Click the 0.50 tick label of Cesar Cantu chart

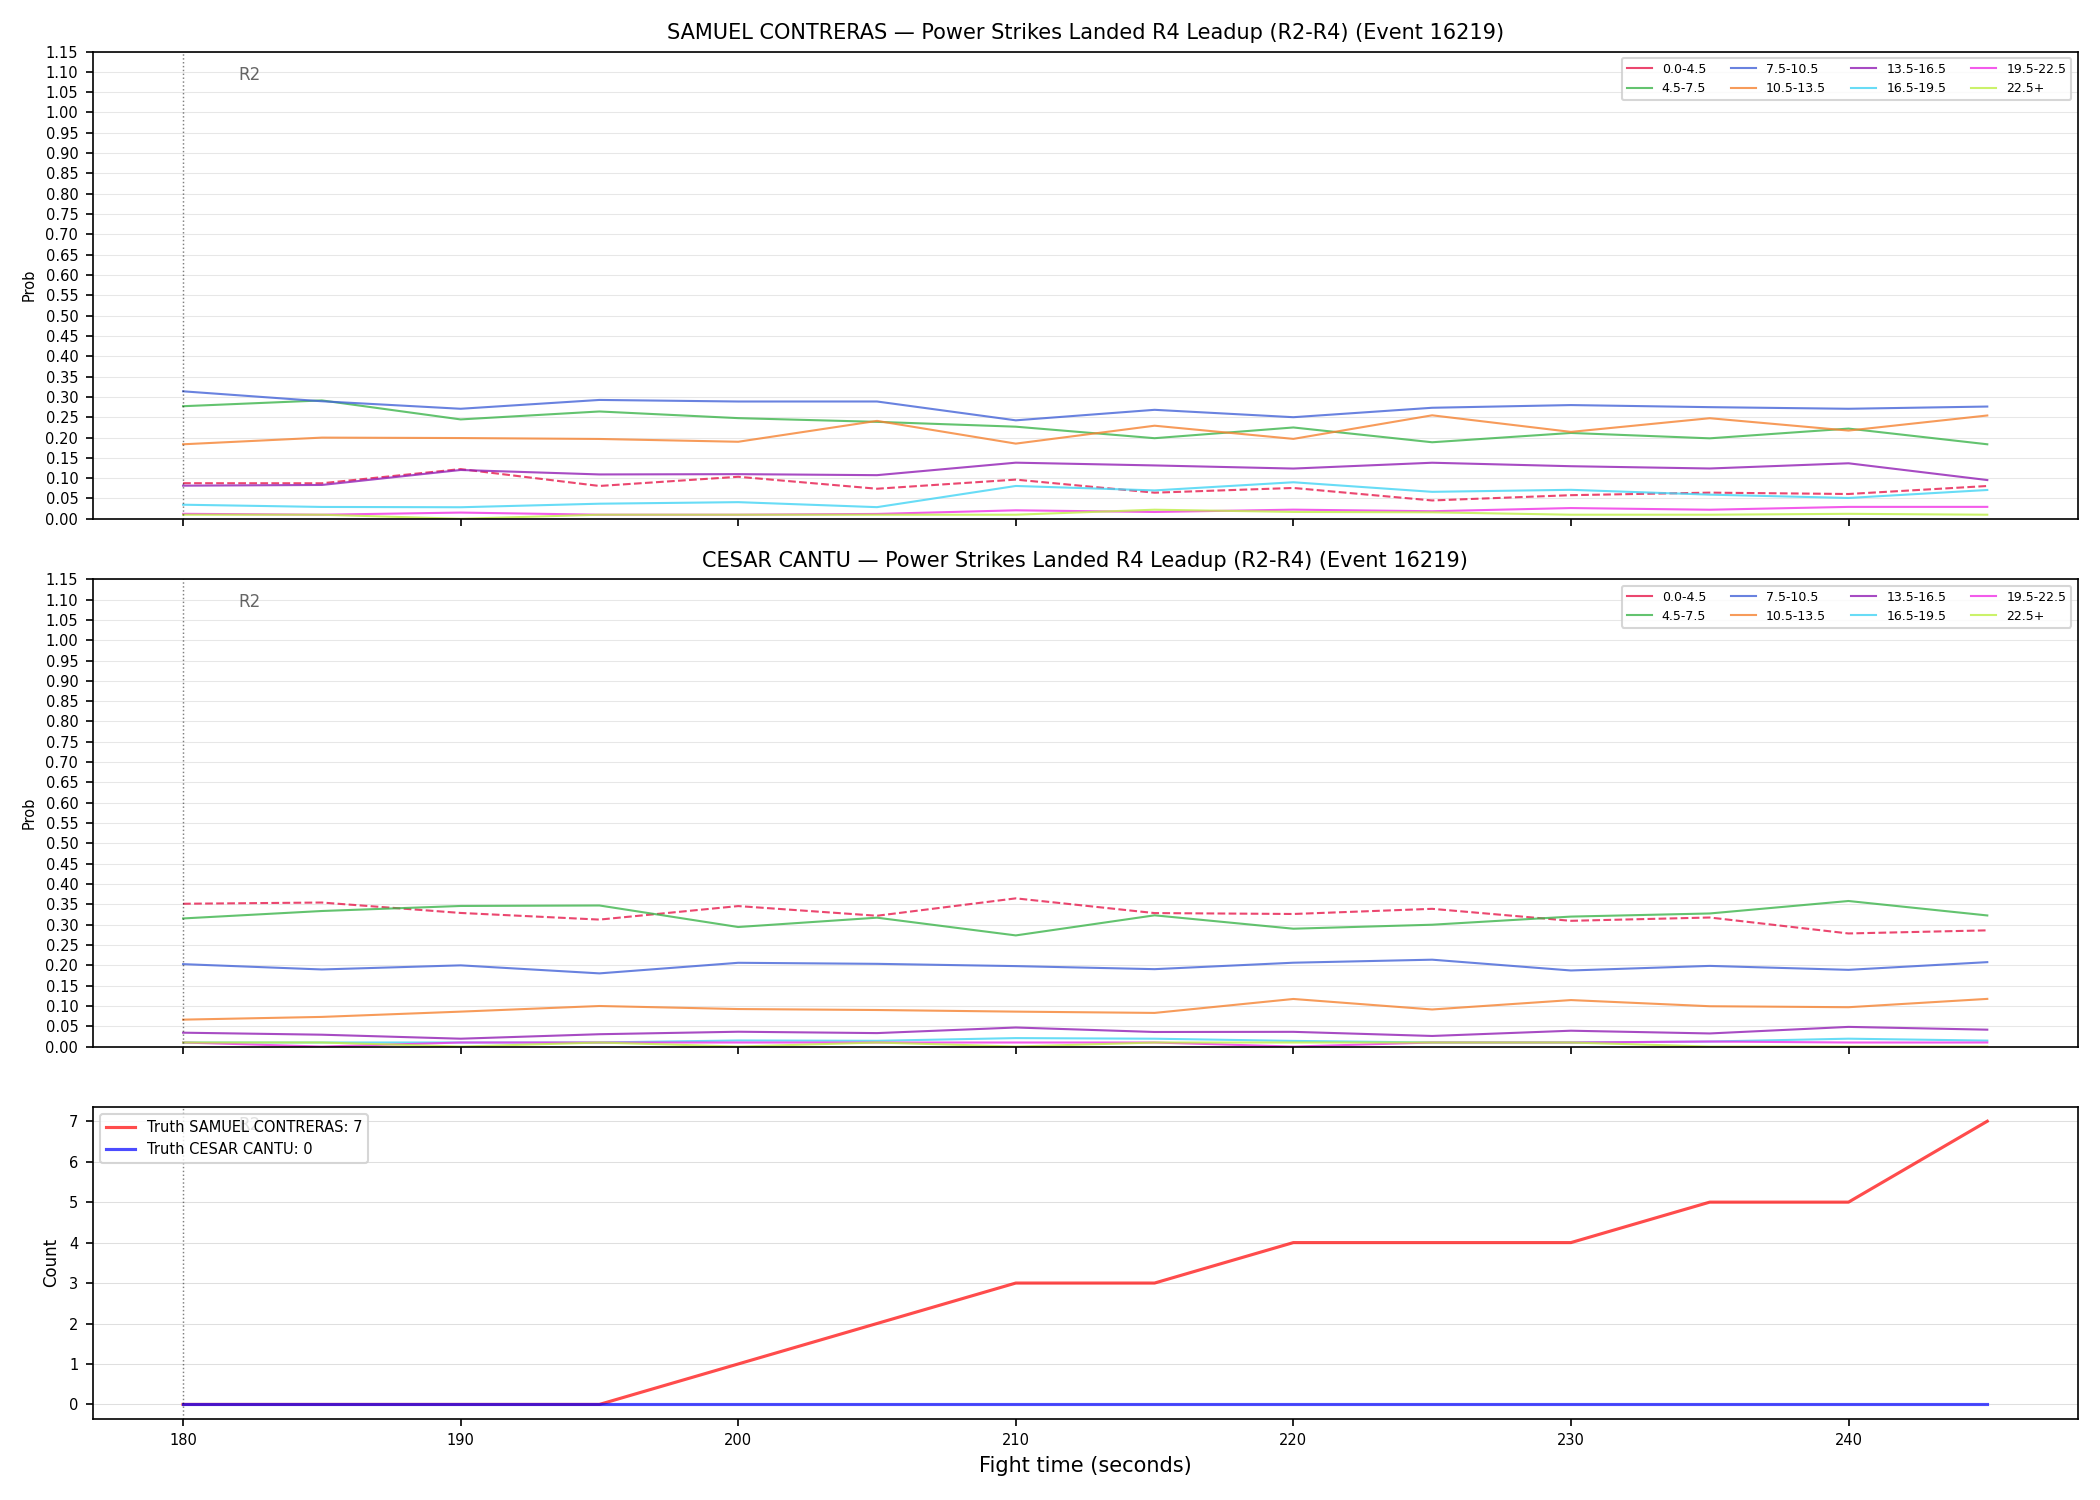point(63,844)
